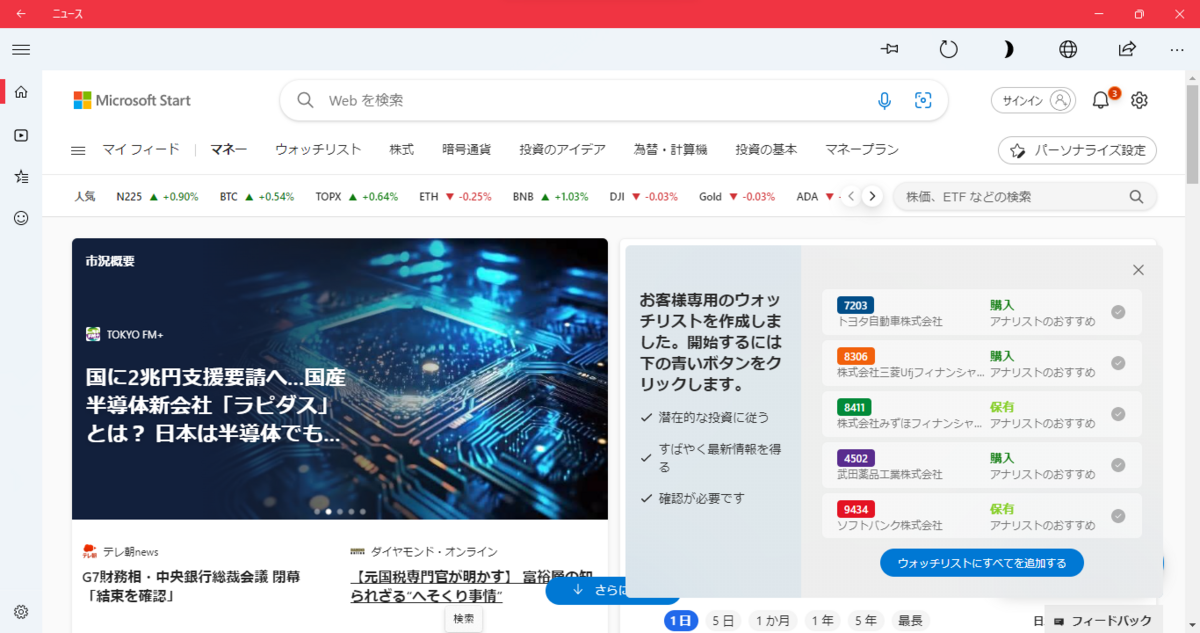Open マネープラン tab
Viewport: 1200px width, 633px height.
tap(862, 150)
